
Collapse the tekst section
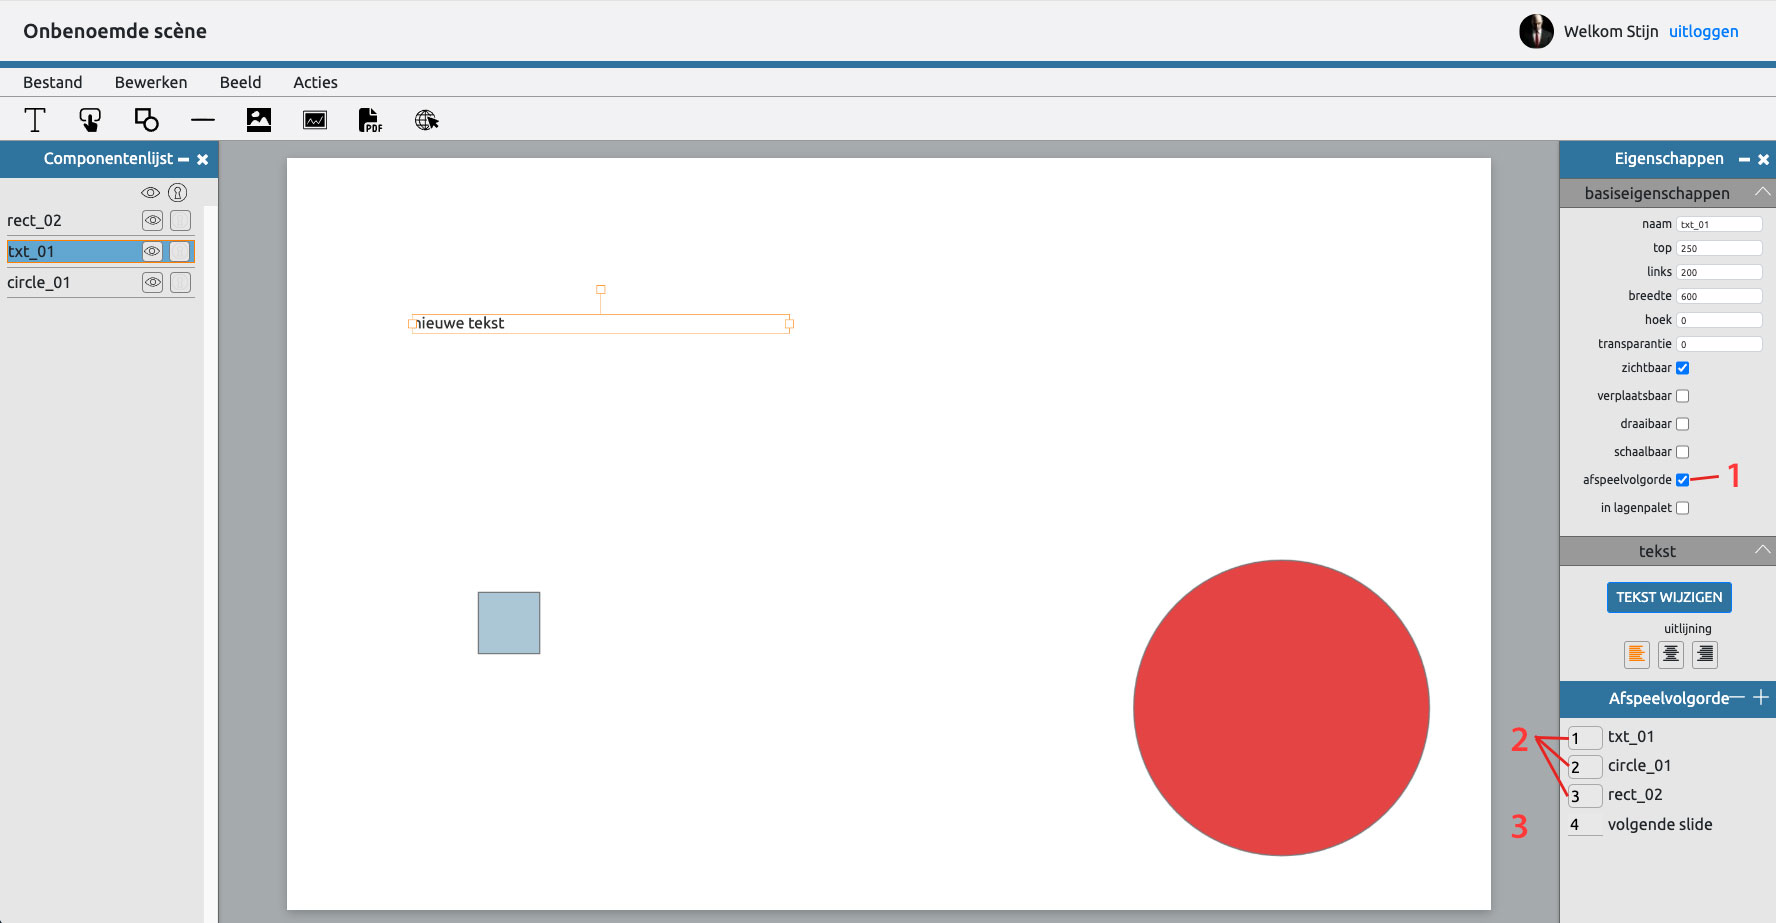point(1762,550)
